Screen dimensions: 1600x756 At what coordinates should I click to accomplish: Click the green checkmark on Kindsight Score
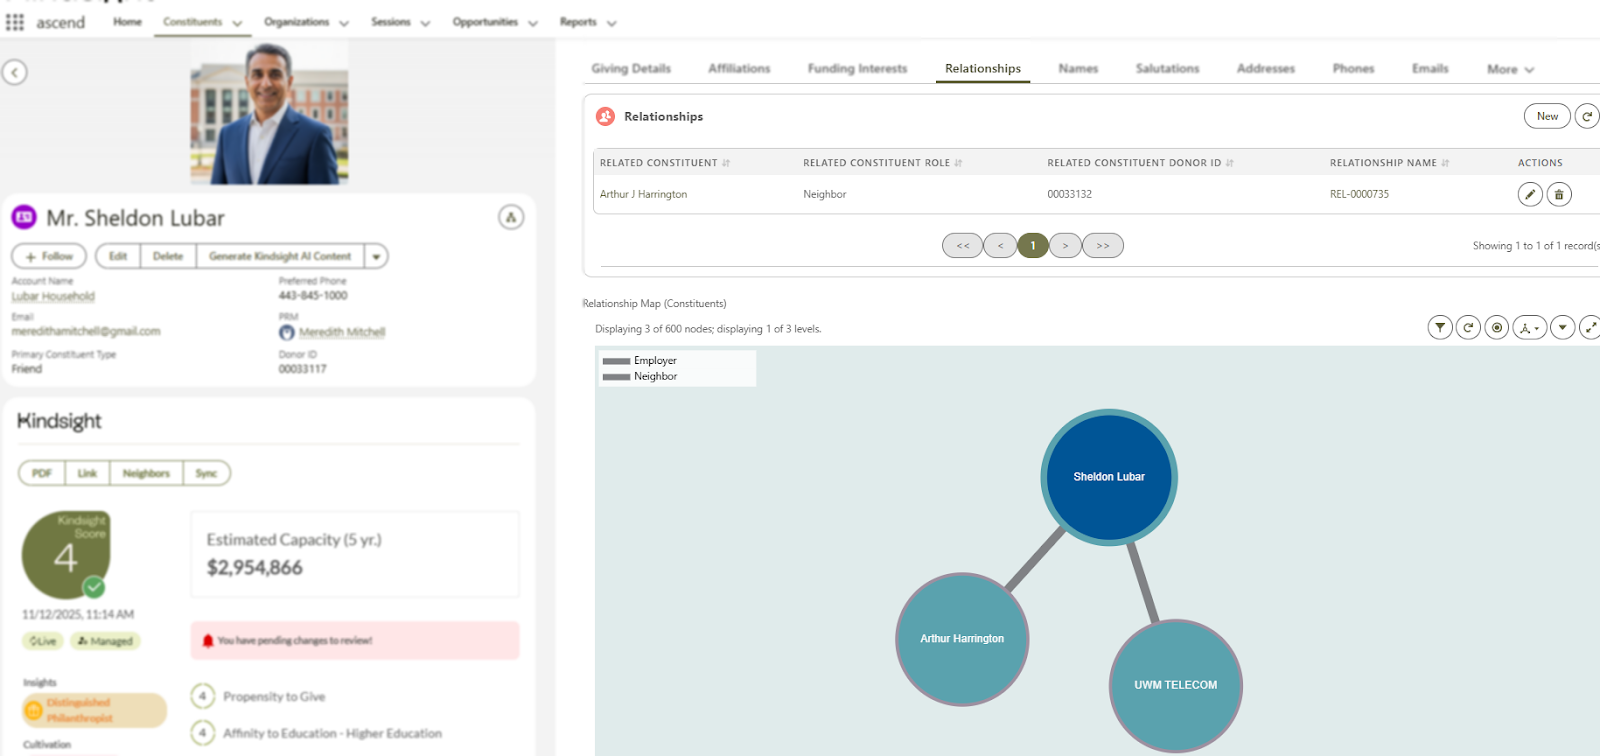click(94, 587)
